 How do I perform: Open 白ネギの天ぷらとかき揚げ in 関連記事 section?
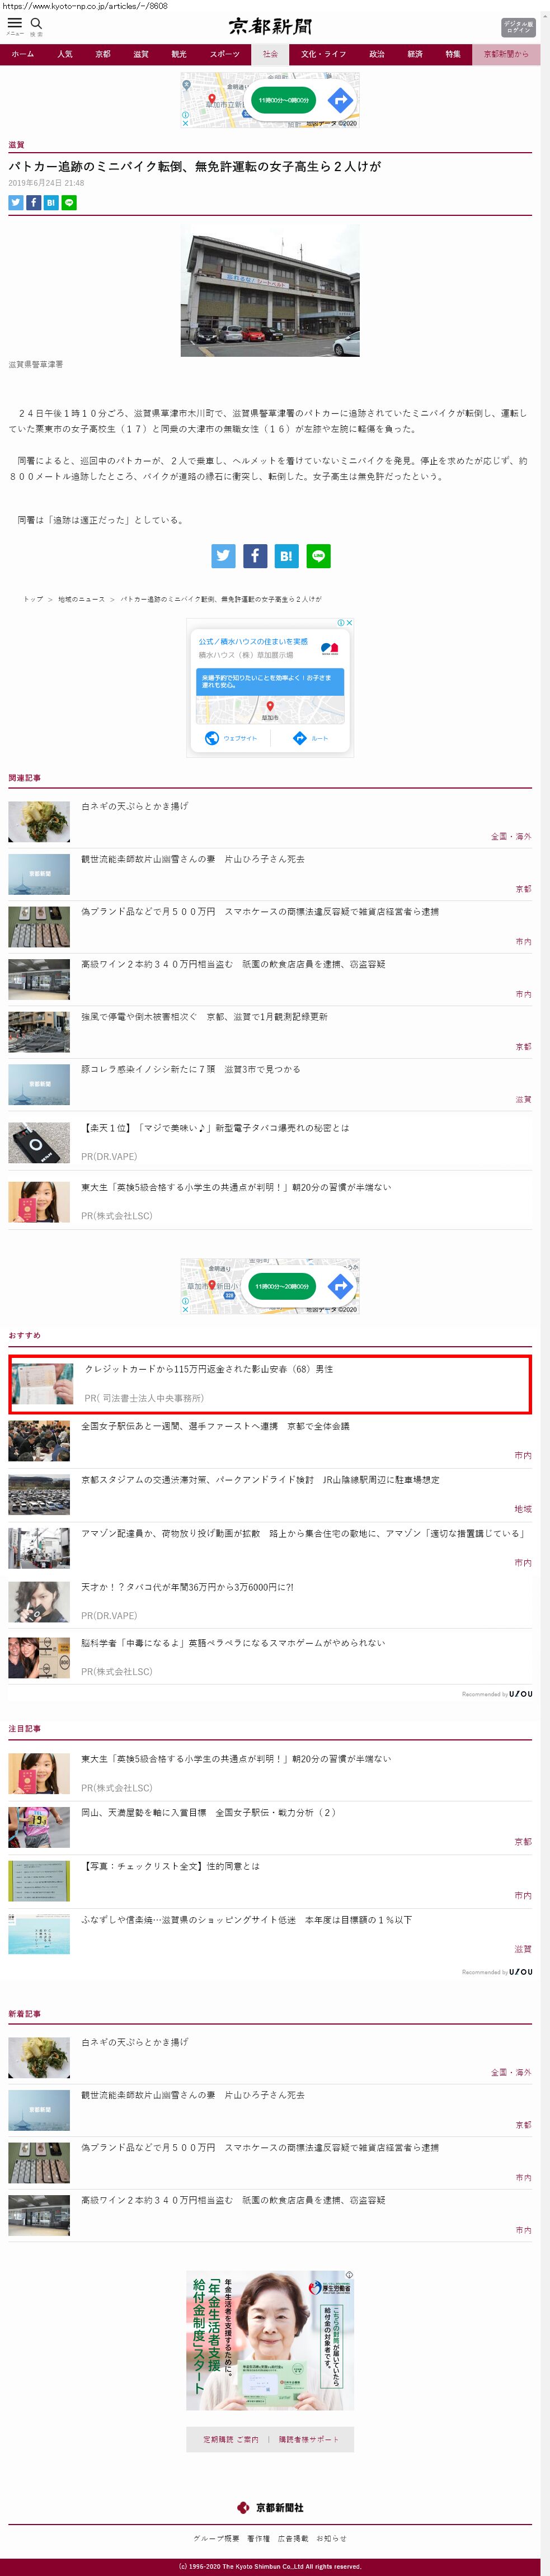tap(134, 806)
